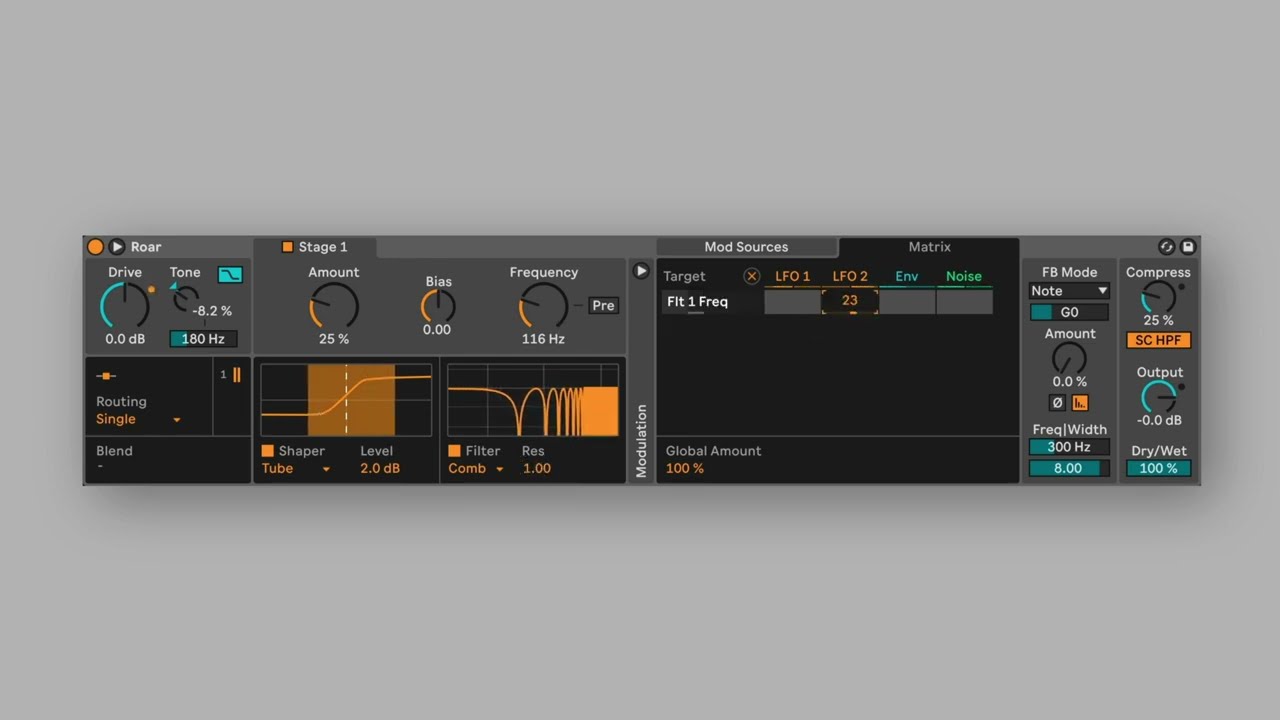1280x720 pixels.
Task: Toggle the Roar device on/off button
Action: tap(95, 247)
